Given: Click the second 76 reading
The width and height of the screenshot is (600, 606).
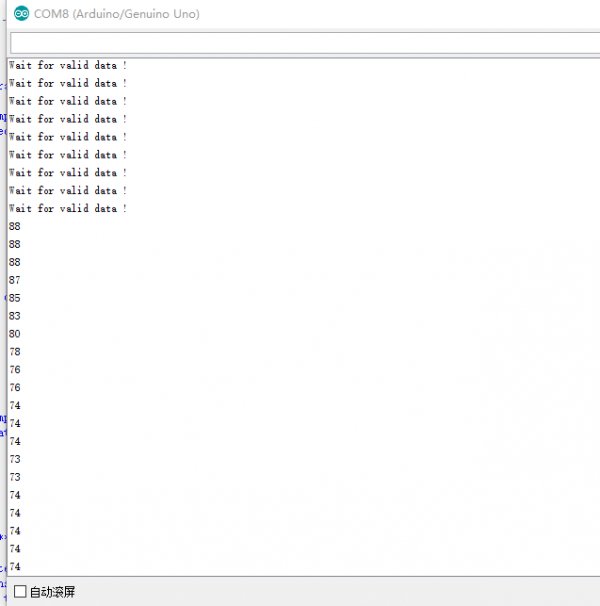Looking at the screenshot, I should pos(14,388).
